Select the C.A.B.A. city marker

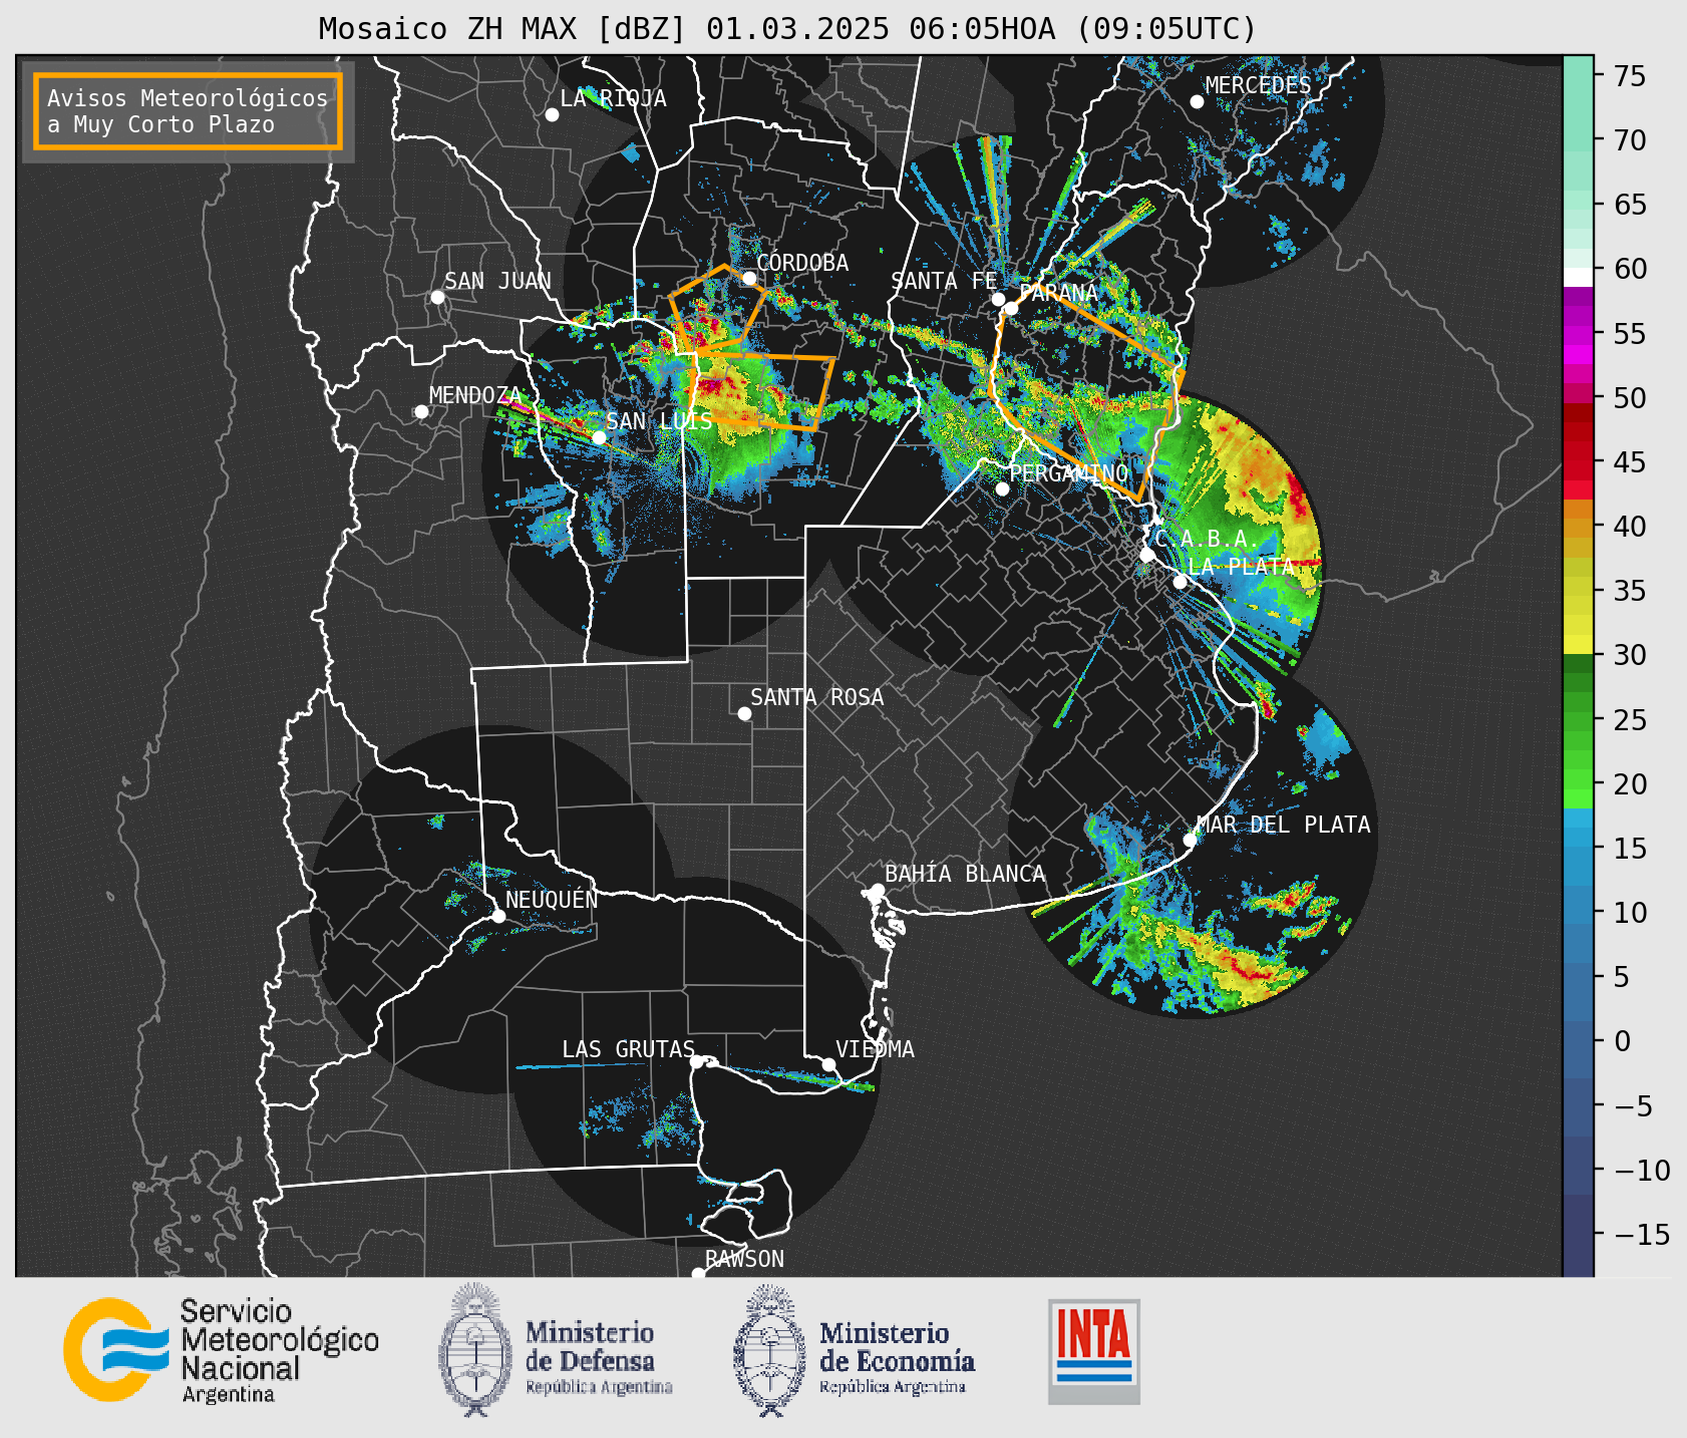pos(1148,555)
